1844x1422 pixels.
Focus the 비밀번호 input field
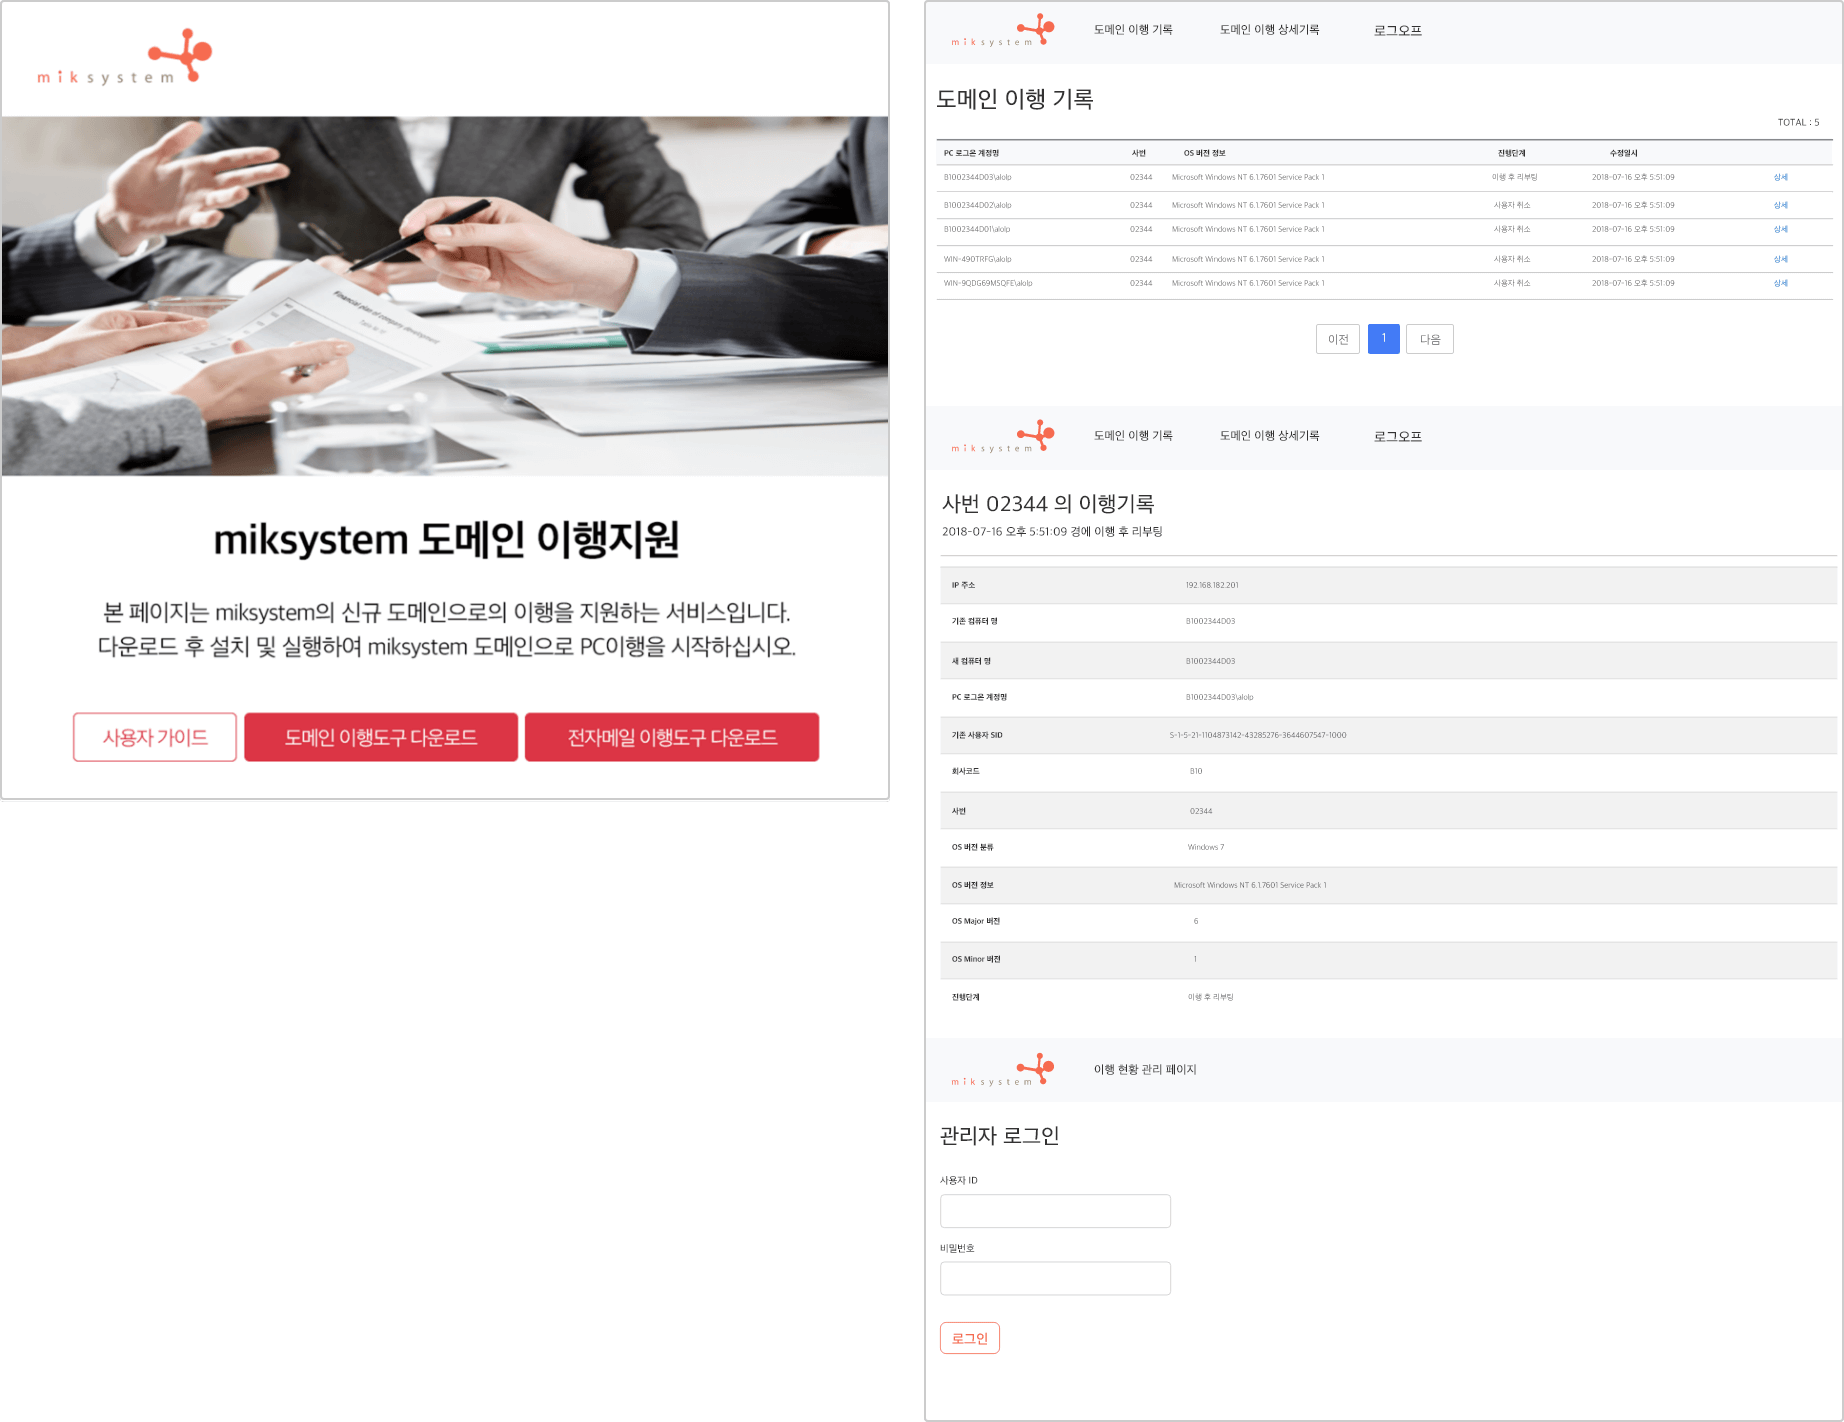tap(1055, 1279)
